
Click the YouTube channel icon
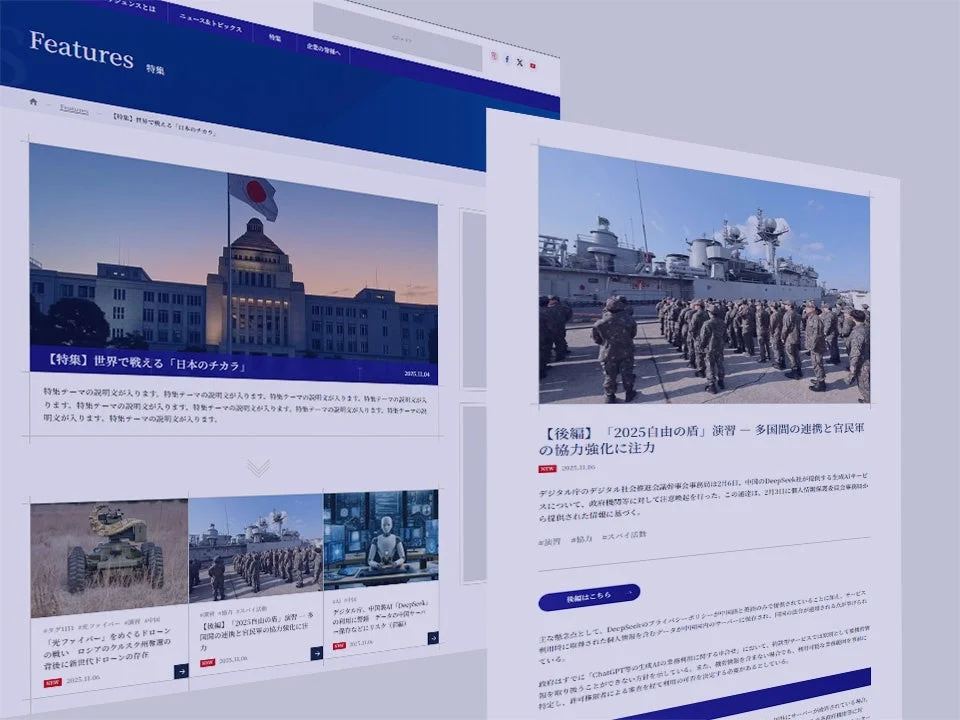(x=532, y=66)
